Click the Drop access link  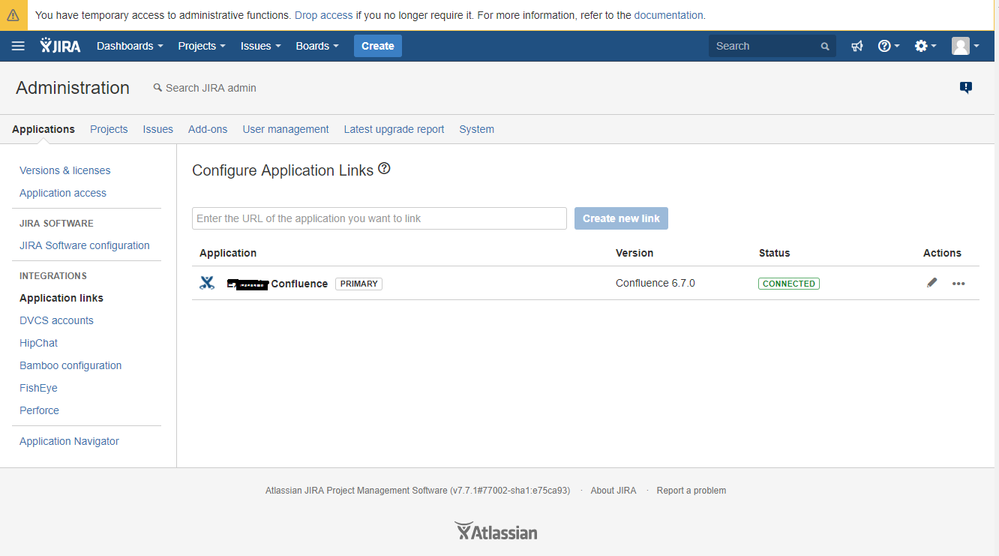(324, 15)
